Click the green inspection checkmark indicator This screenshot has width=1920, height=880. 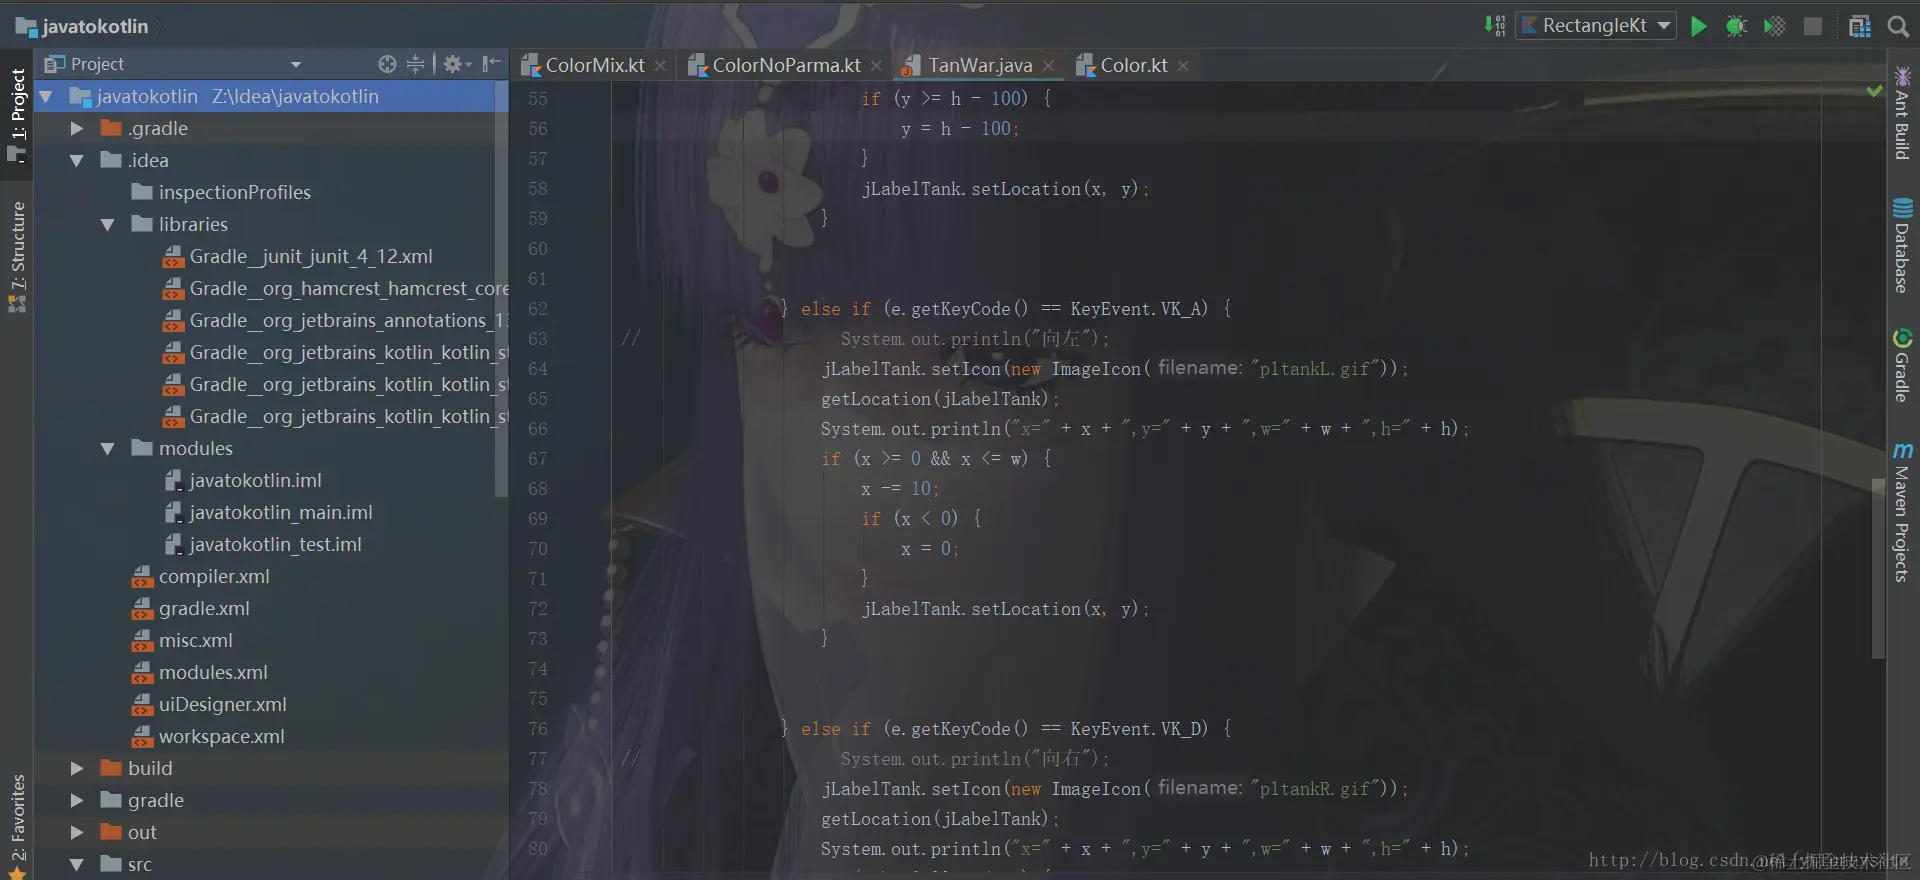point(1874,91)
